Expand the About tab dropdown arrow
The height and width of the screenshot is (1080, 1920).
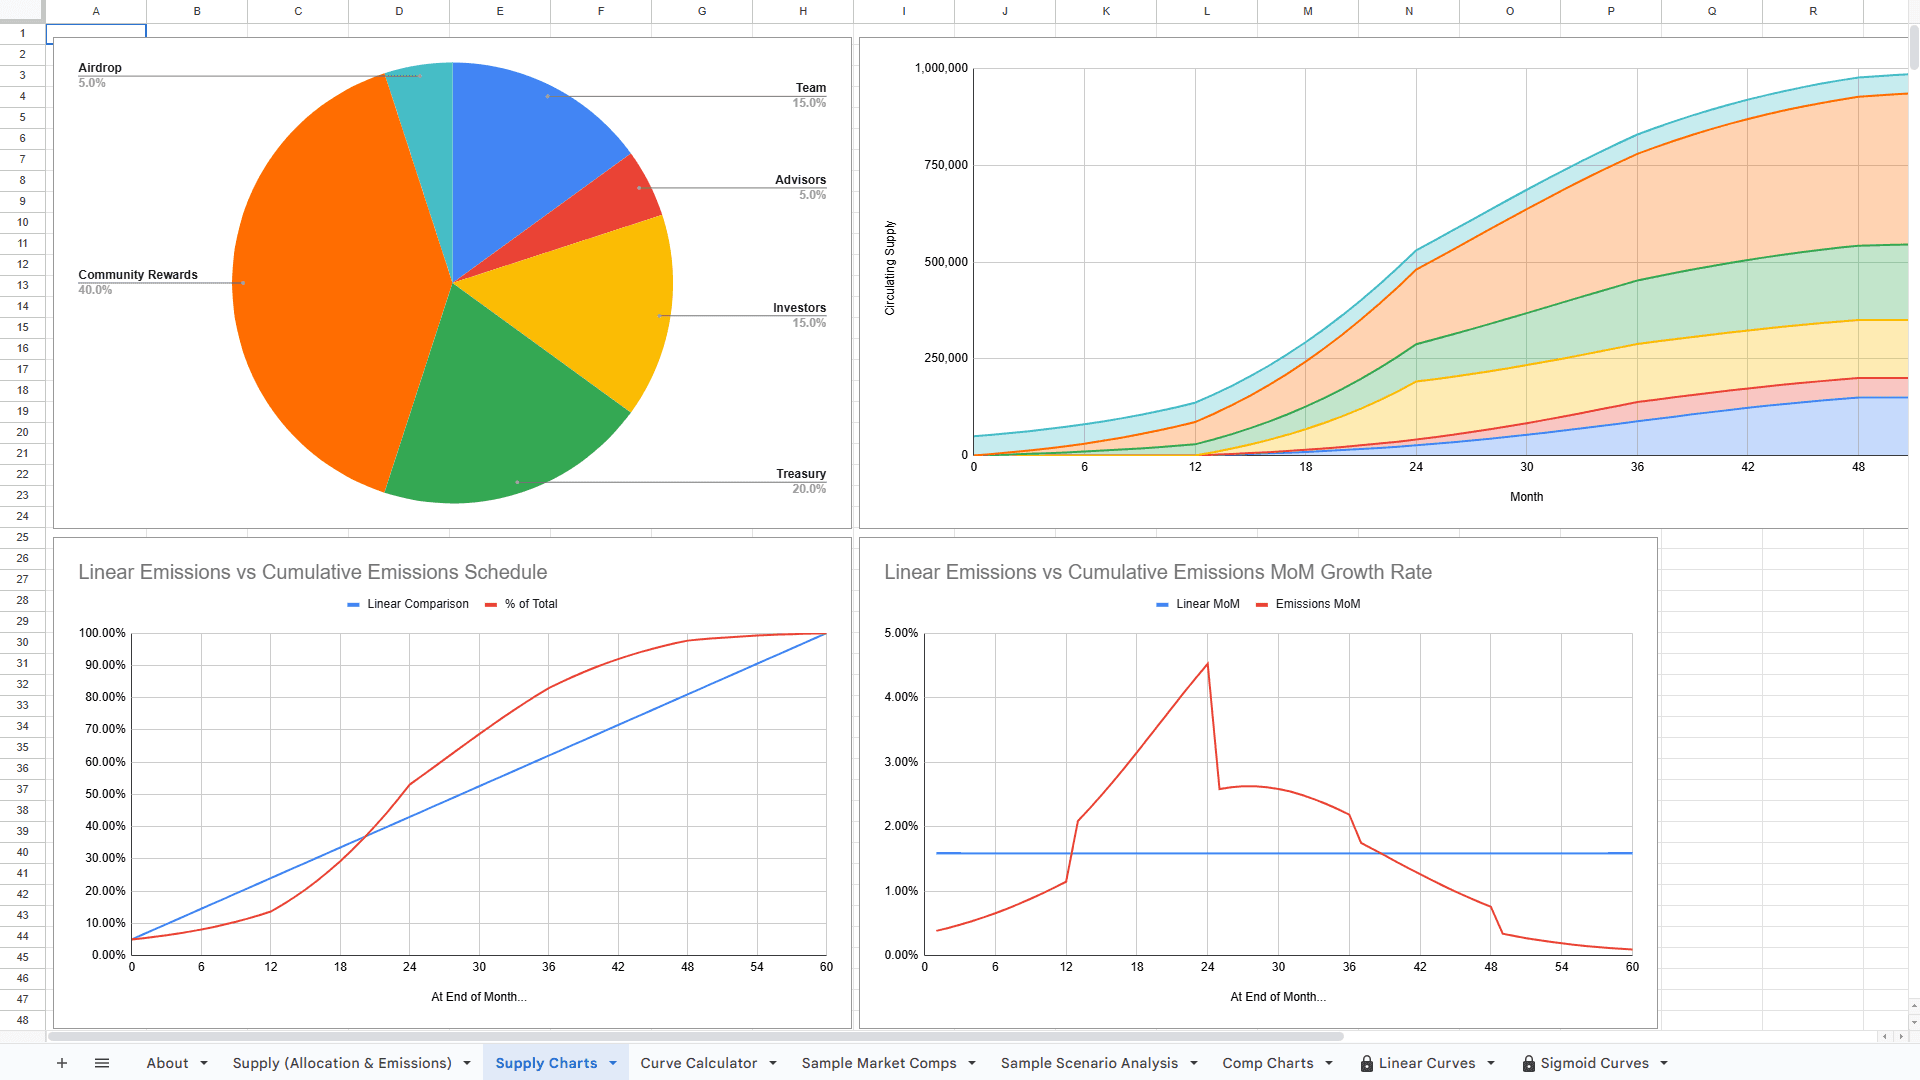click(x=204, y=1063)
